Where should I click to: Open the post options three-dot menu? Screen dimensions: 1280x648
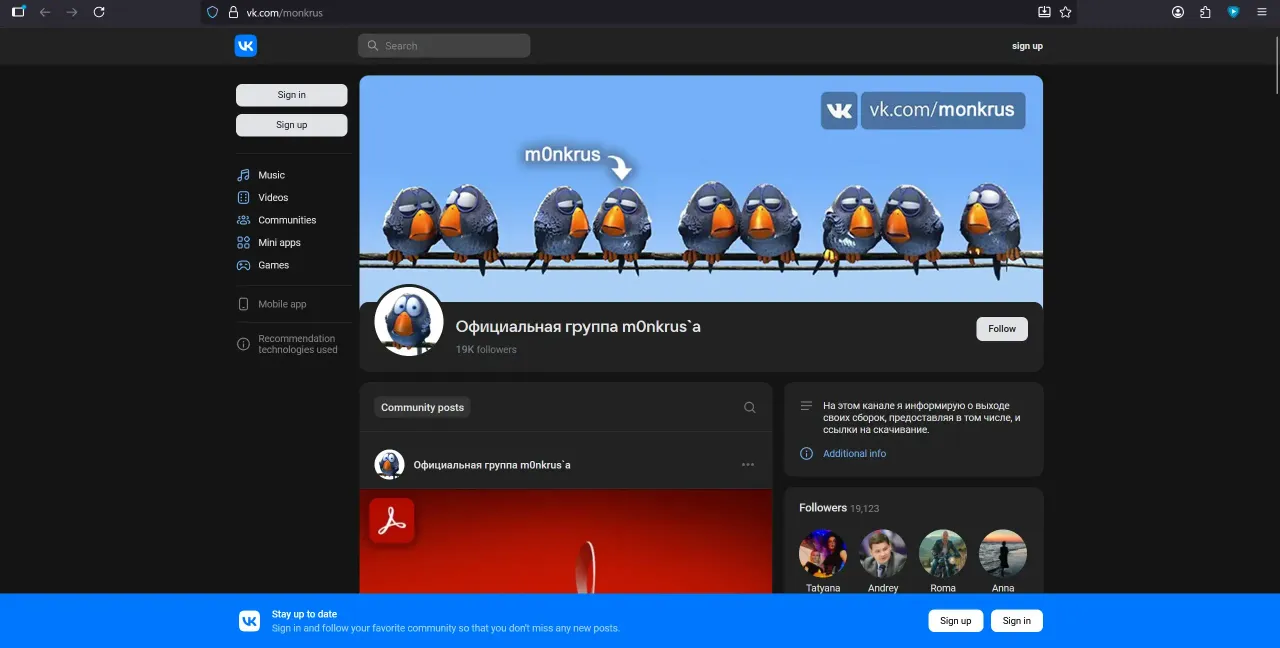pos(748,465)
